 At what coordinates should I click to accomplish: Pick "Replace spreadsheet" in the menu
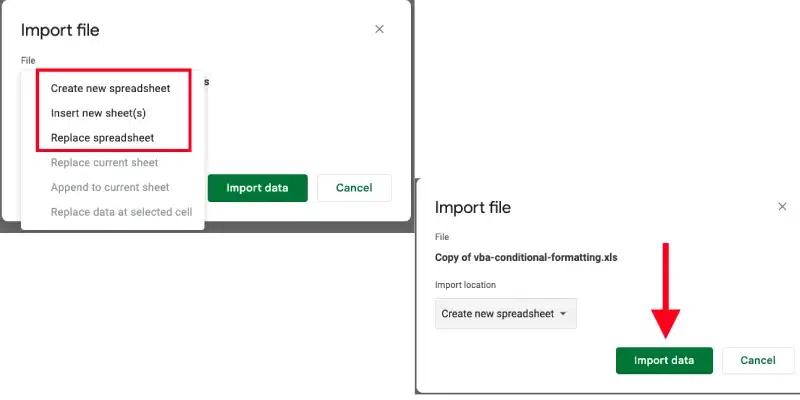click(102, 137)
